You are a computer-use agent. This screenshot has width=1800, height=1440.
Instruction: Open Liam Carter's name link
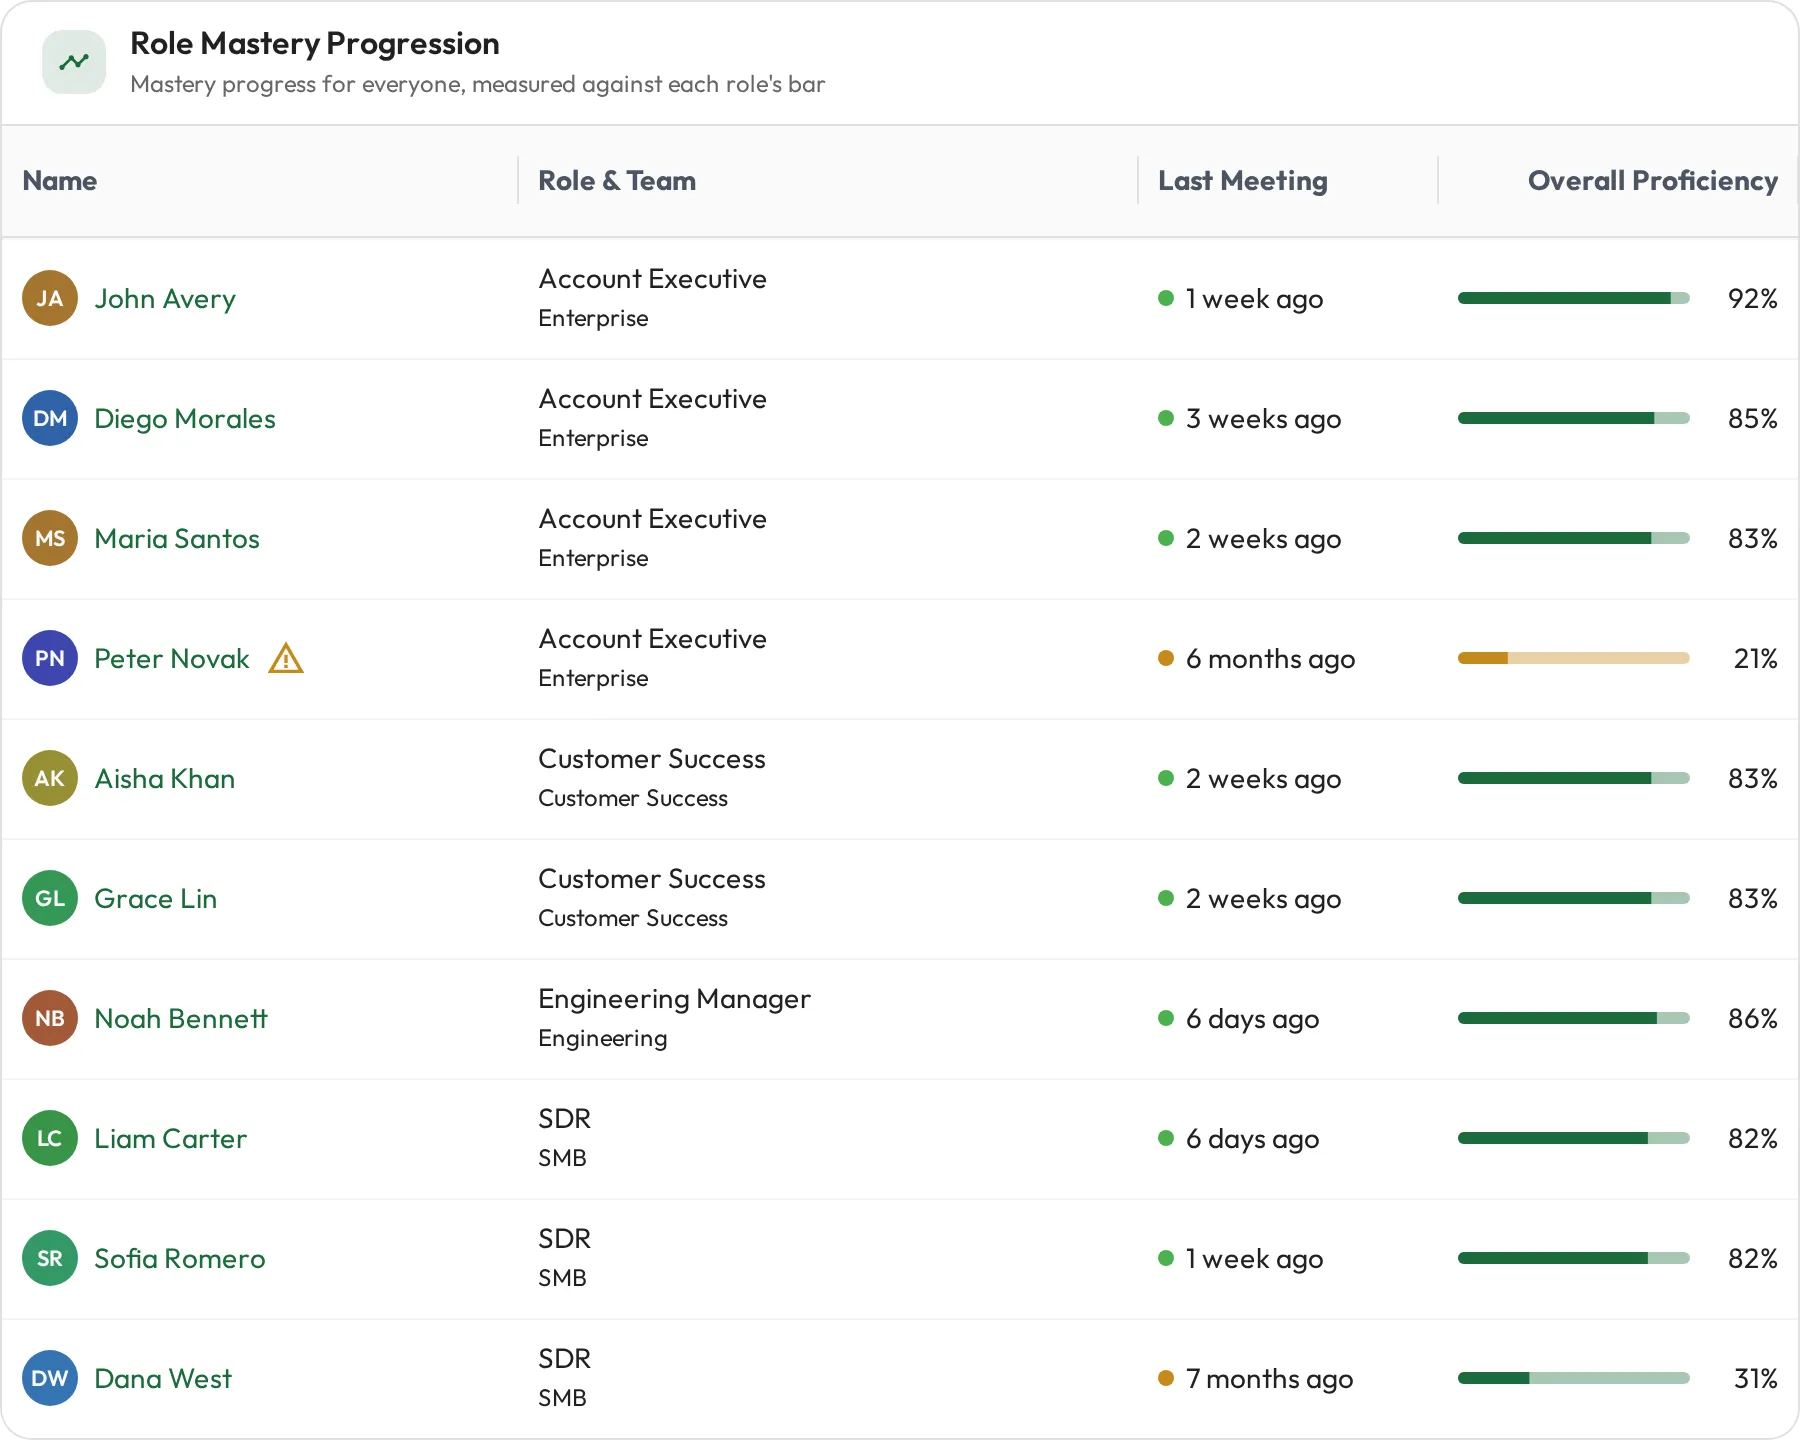click(170, 1138)
